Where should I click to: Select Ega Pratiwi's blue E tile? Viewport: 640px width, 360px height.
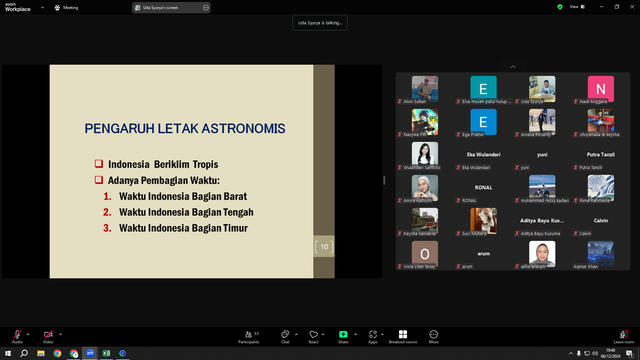click(483, 123)
